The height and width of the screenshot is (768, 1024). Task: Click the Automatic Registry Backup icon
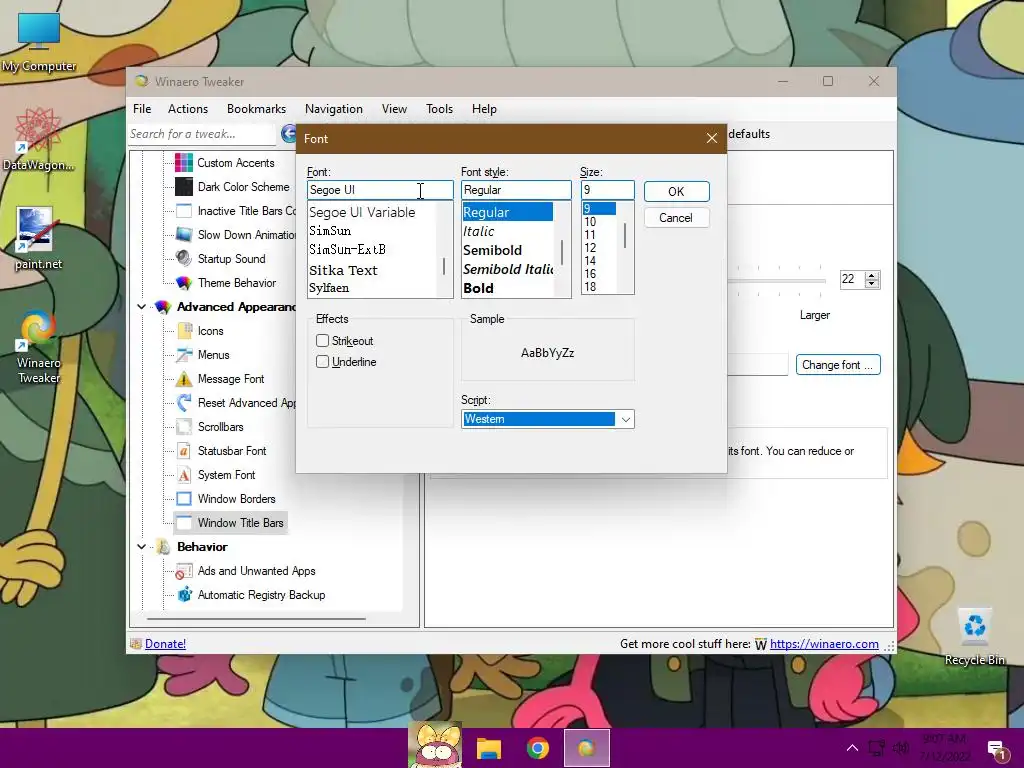point(185,595)
